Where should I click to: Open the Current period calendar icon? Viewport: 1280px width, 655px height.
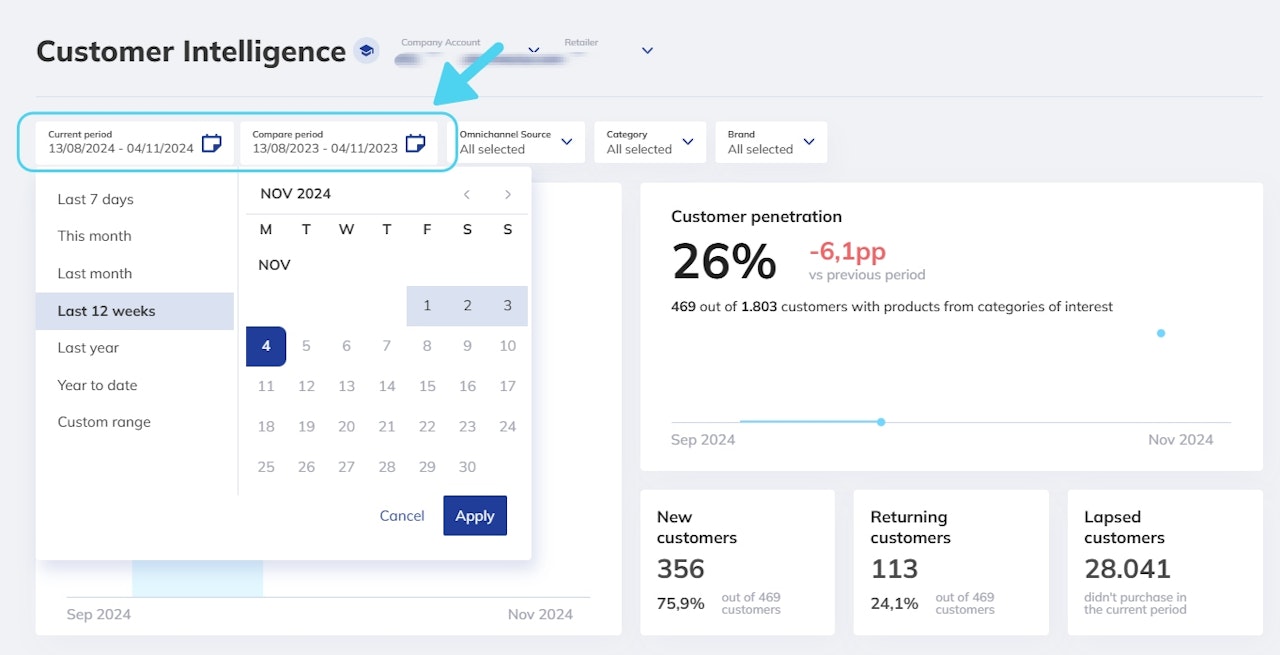[x=211, y=143]
